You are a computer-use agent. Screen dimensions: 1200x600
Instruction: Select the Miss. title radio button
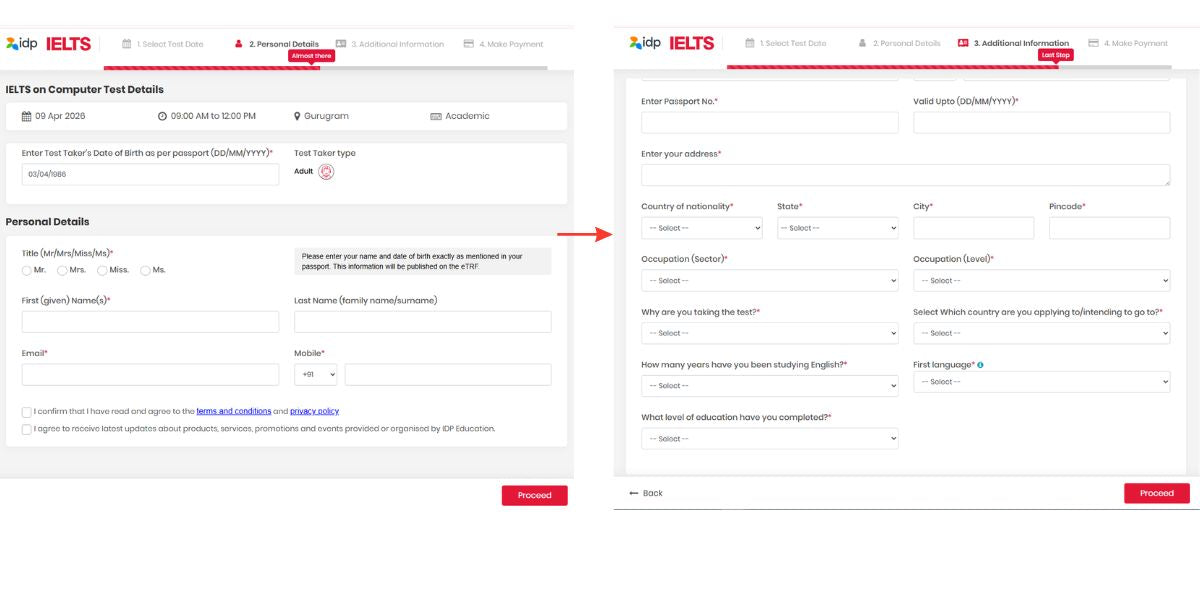(x=102, y=270)
